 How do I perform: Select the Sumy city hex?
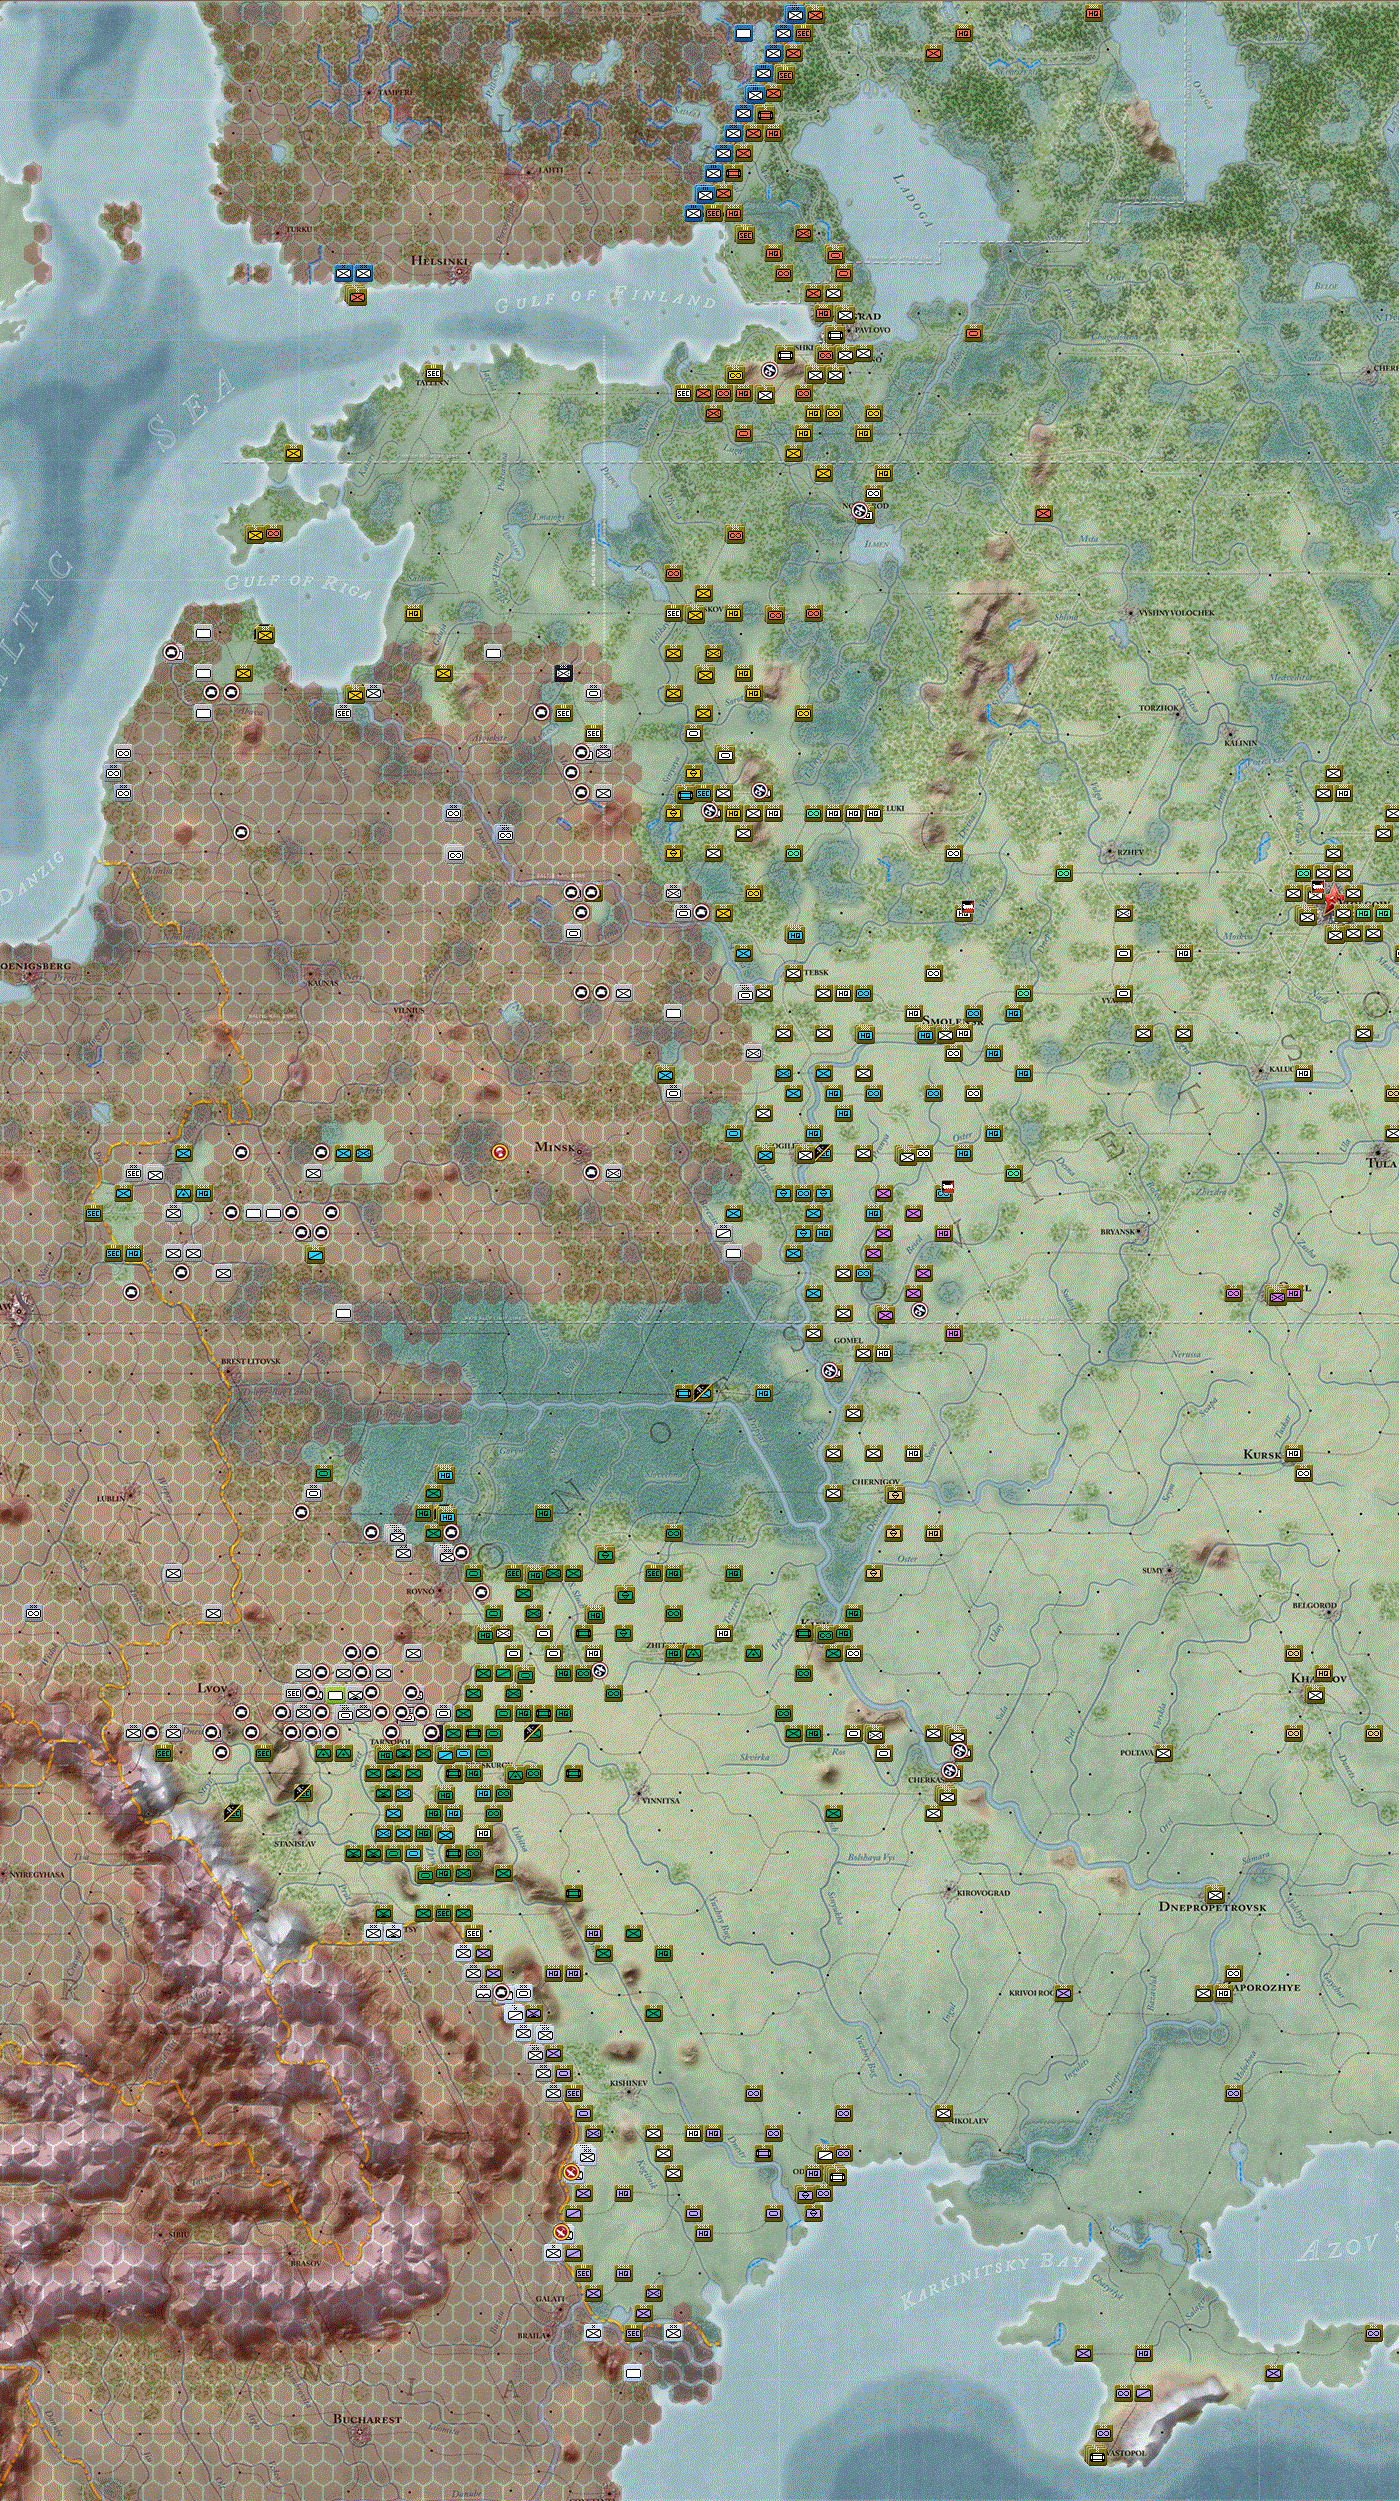tap(1171, 1572)
